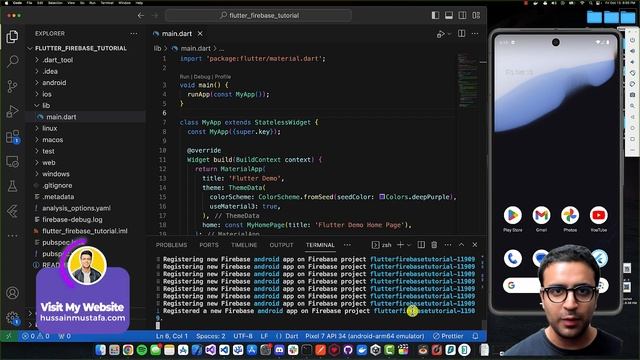The width and height of the screenshot is (640, 360).
Task: Split the editor right
Action: 462,33
